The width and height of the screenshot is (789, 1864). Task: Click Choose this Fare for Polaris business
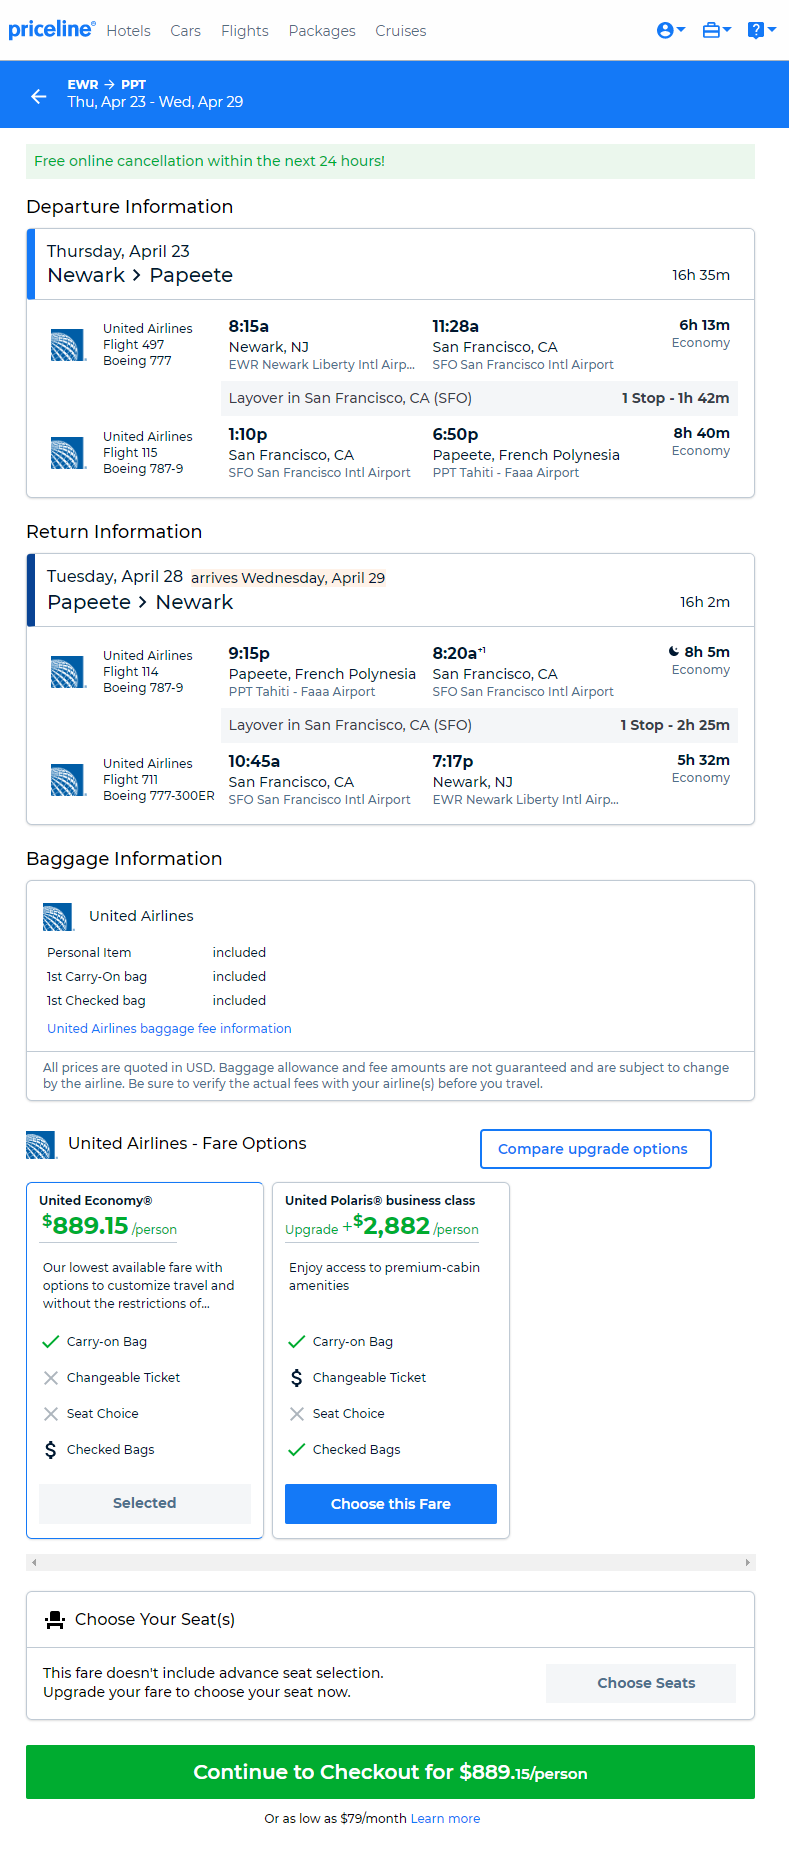(x=391, y=1504)
